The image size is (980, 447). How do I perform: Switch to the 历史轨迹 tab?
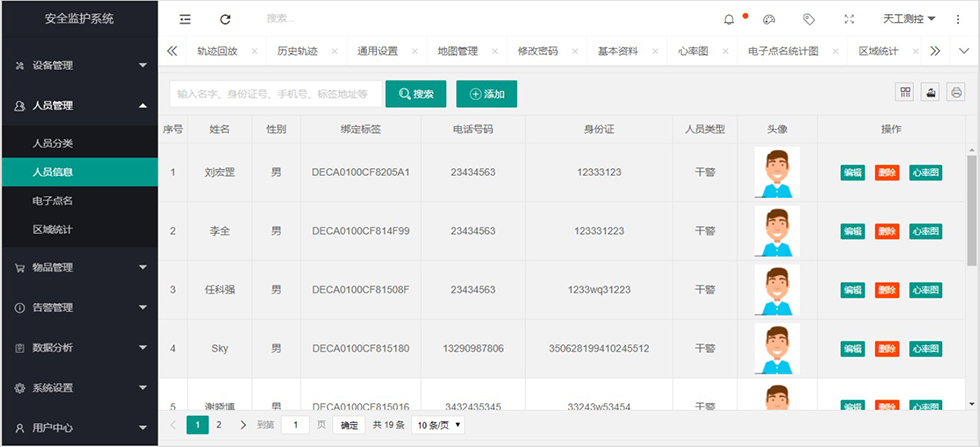point(298,52)
